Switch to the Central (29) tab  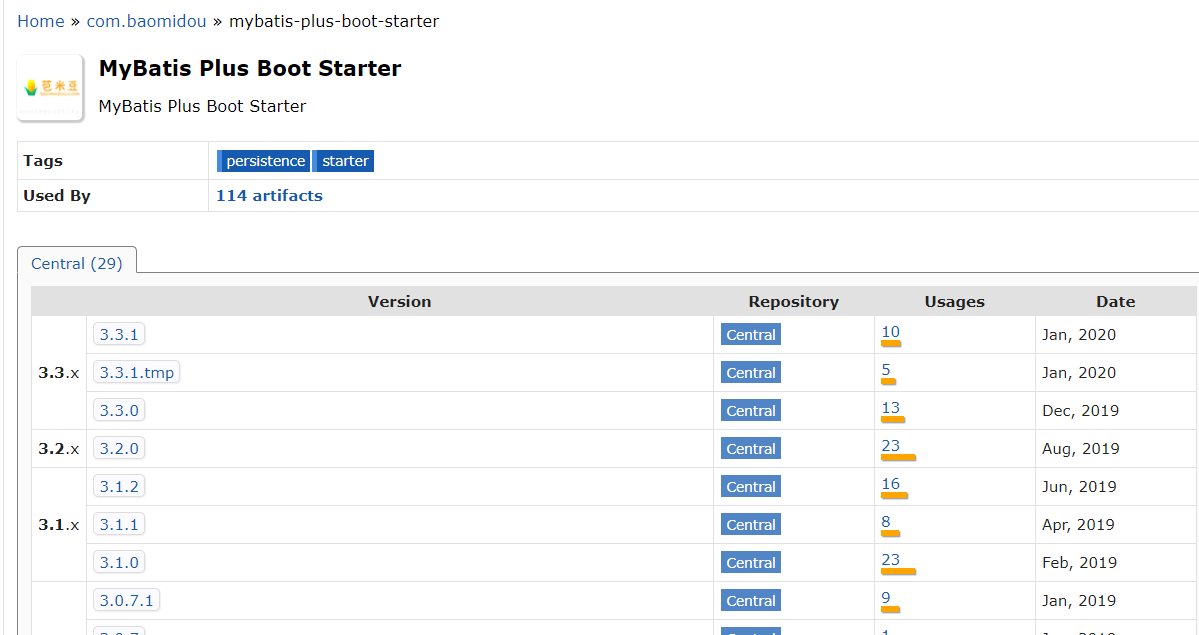pos(77,264)
